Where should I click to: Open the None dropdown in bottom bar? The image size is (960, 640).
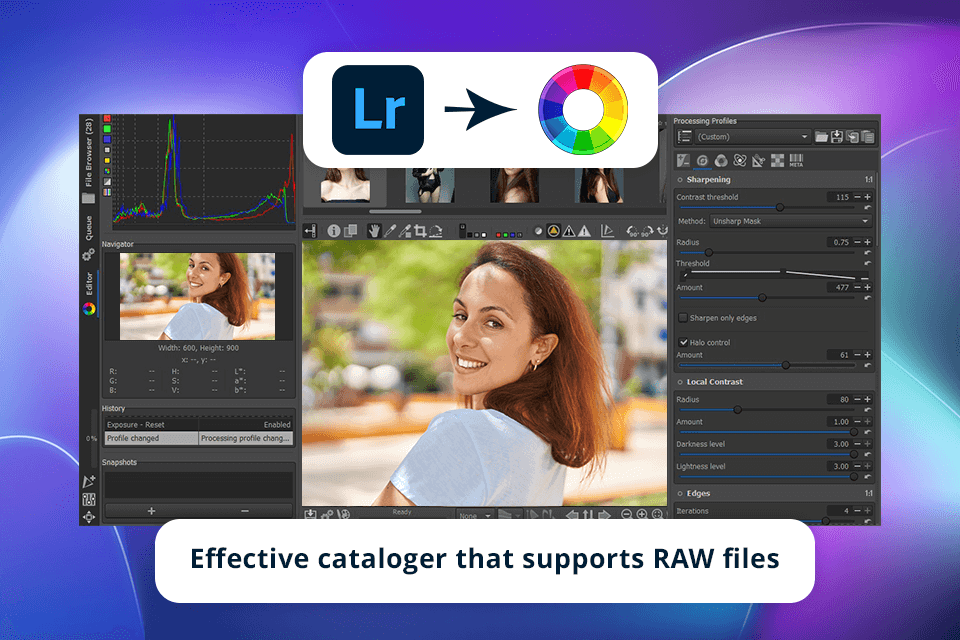pyautogui.click(x=474, y=515)
